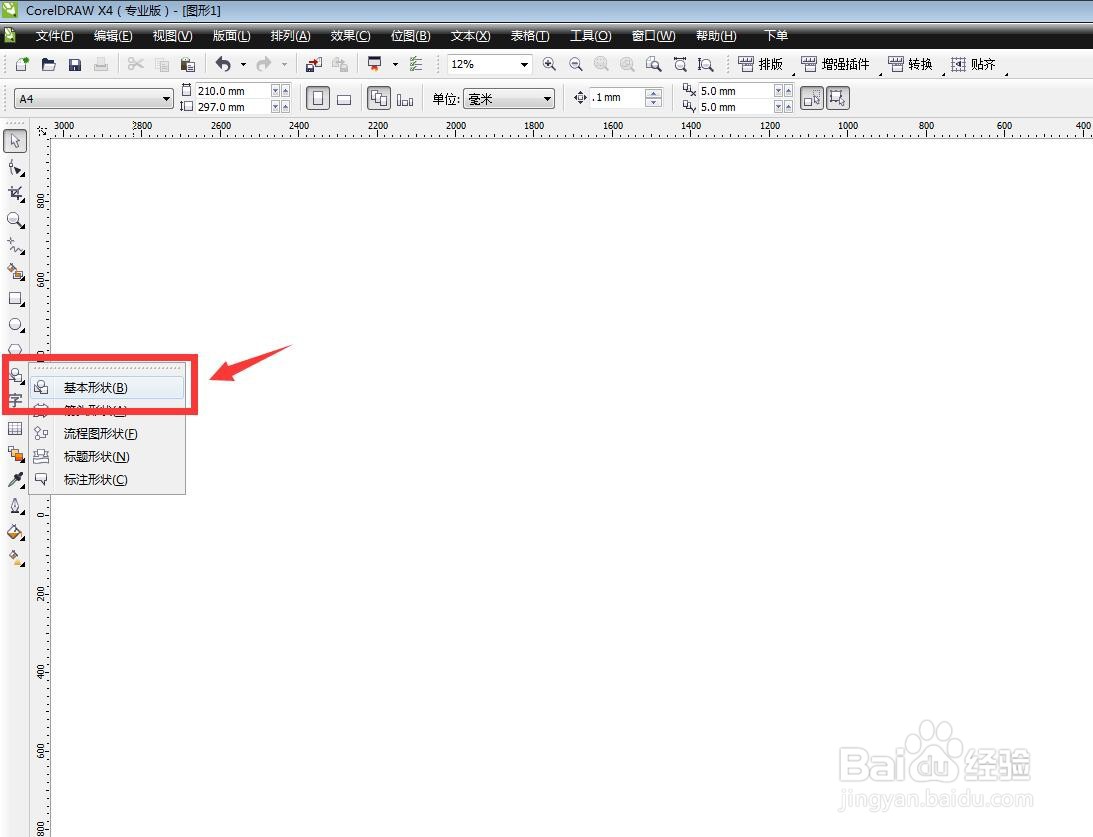Select the Fill bucket tool
The width and height of the screenshot is (1093, 837).
click(15, 533)
